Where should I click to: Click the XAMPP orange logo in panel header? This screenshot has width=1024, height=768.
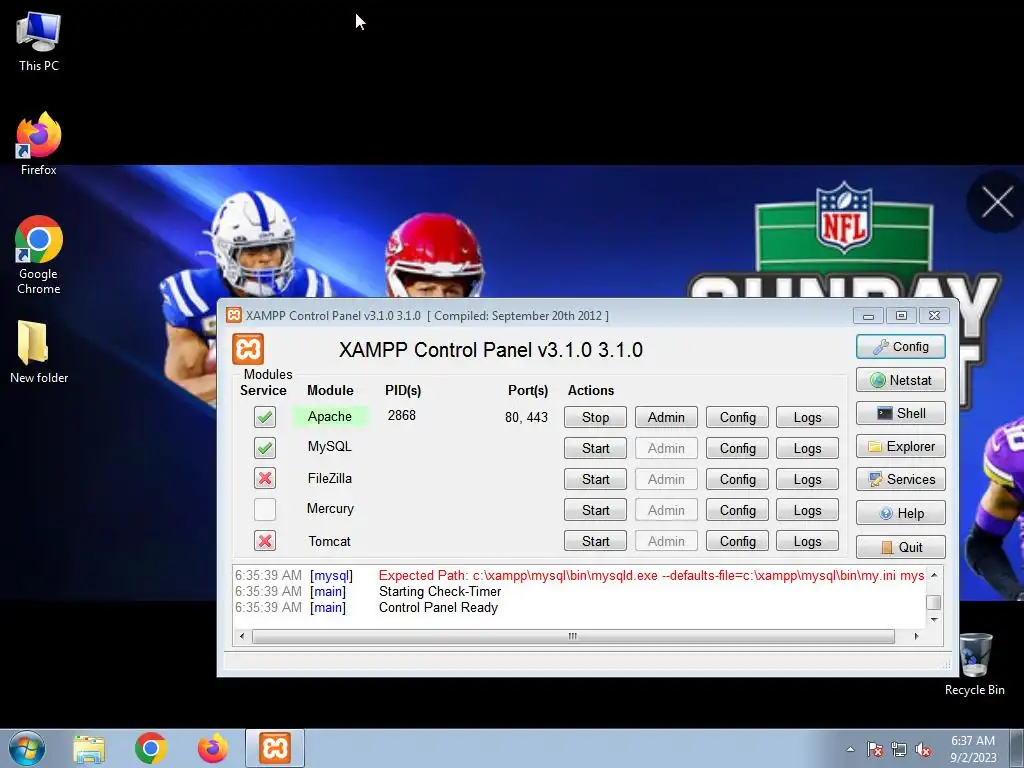pyautogui.click(x=248, y=349)
